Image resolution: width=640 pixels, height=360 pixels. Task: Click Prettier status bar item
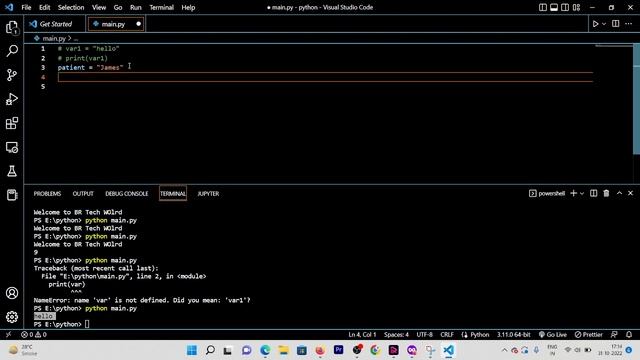(588, 334)
